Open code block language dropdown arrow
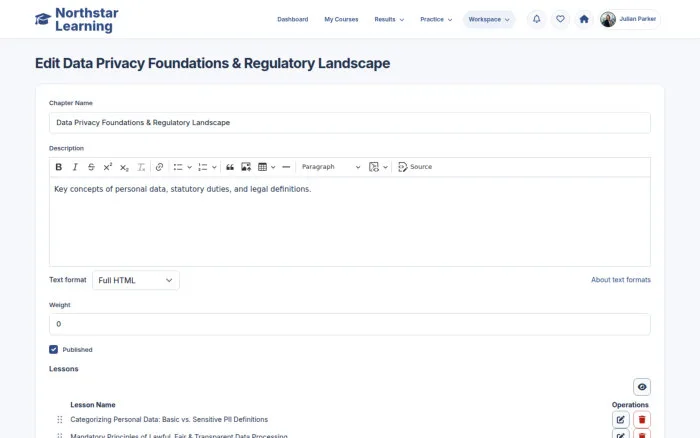The width and height of the screenshot is (700, 438). pyautogui.click(x=385, y=167)
